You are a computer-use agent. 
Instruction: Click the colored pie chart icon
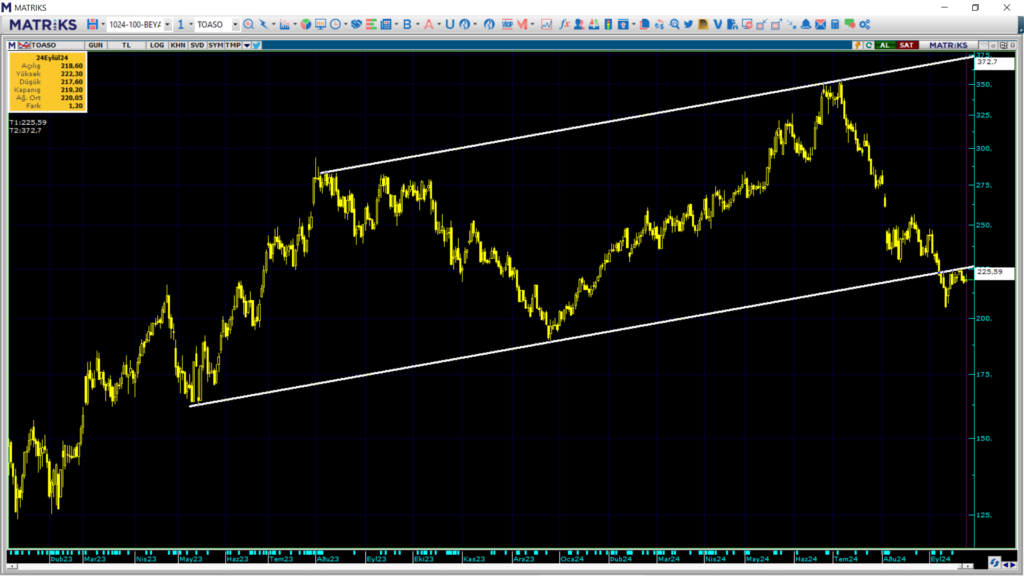click(x=306, y=24)
